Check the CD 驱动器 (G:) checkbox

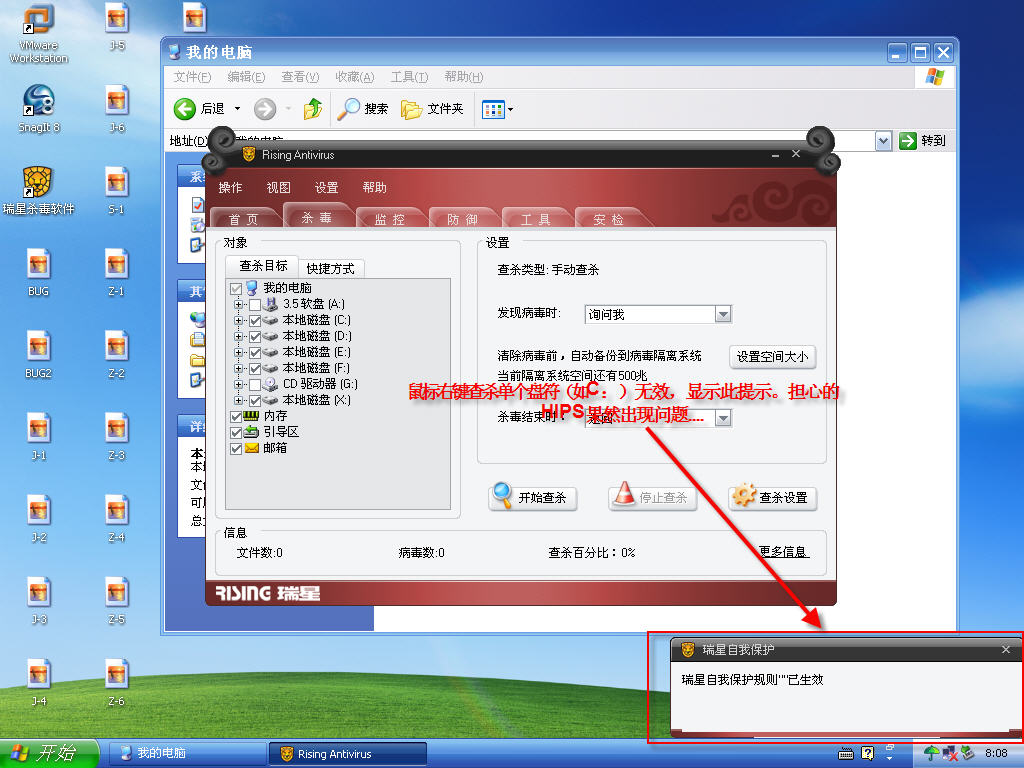pyautogui.click(x=255, y=385)
